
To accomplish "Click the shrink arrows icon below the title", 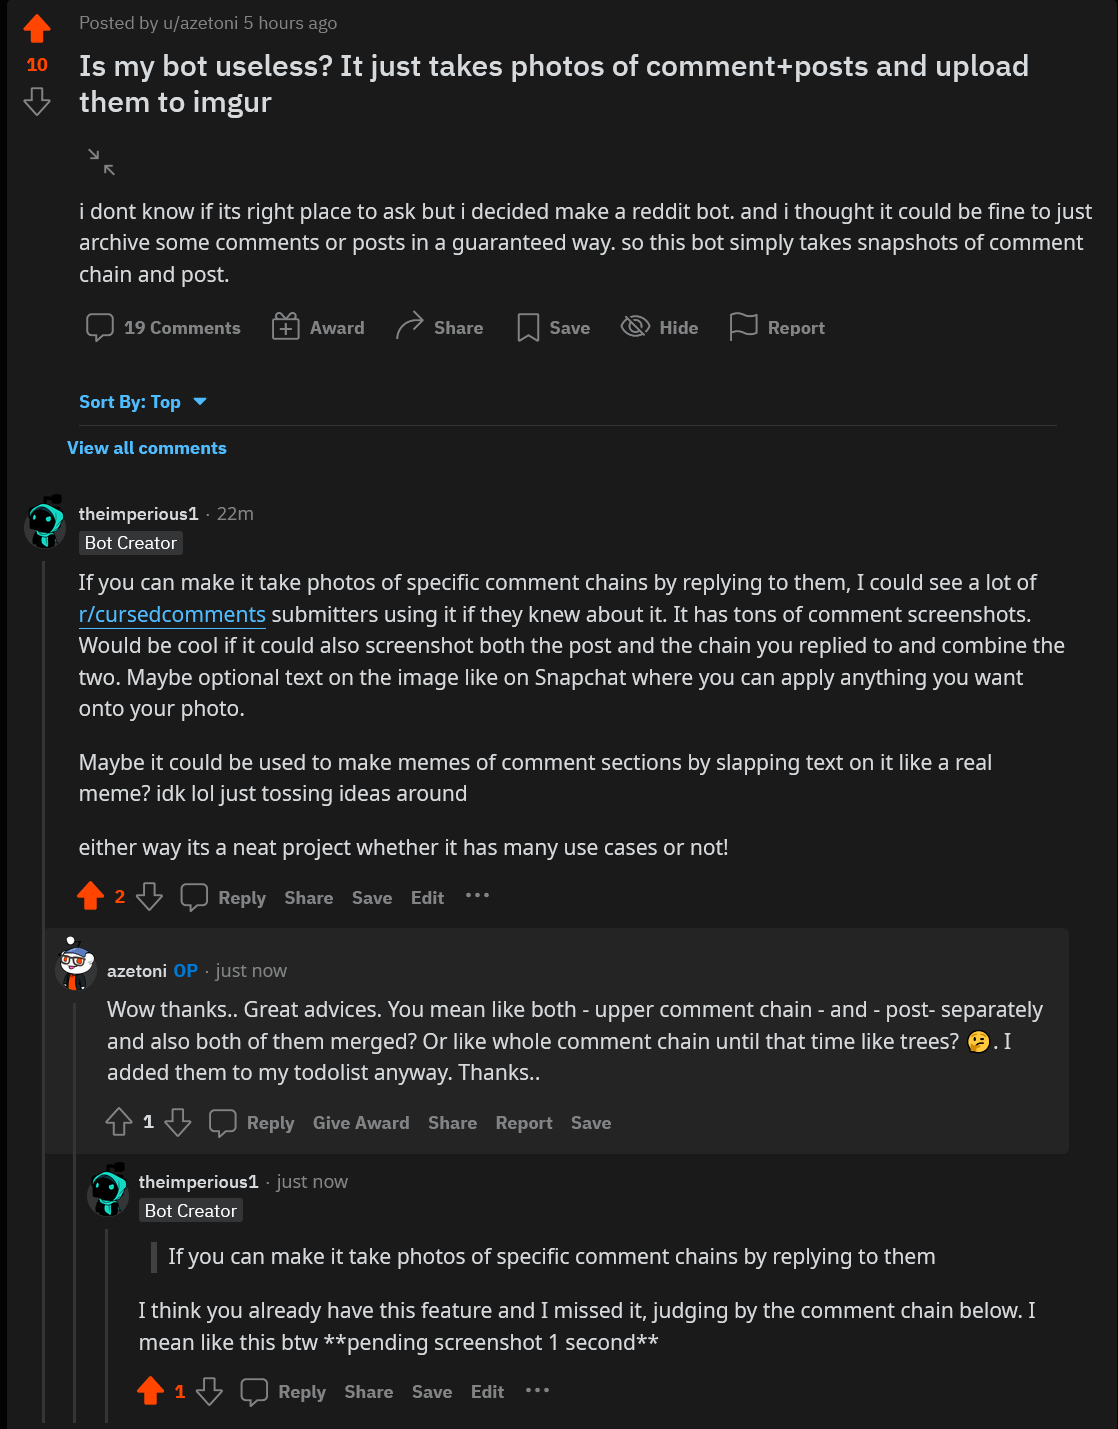I will [101, 162].
